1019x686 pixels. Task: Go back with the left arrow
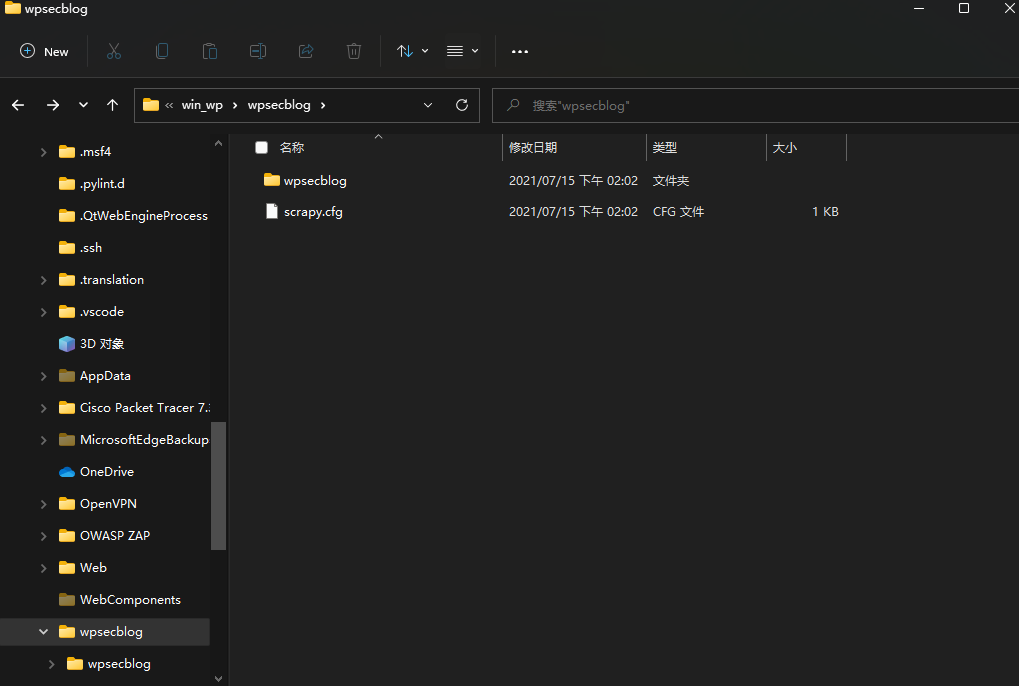pos(18,105)
